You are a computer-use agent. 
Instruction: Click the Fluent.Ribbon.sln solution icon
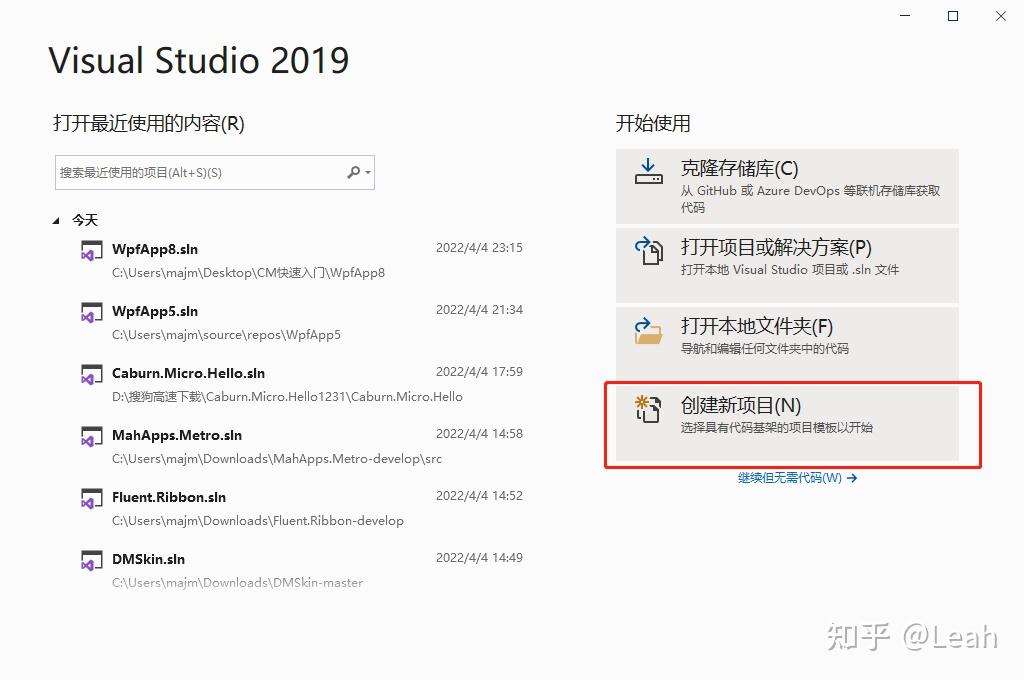point(91,498)
